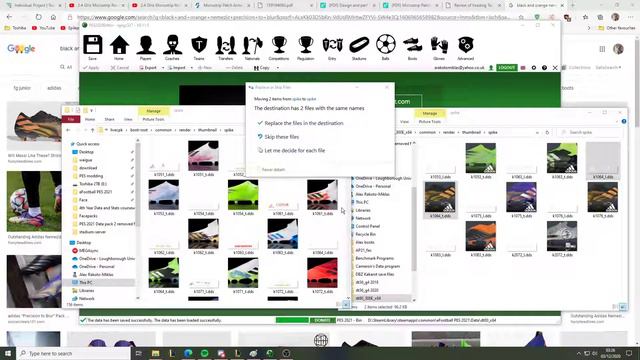Open the Entry shields icon
This screenshot has width=640, height=360.
[332, 44]
